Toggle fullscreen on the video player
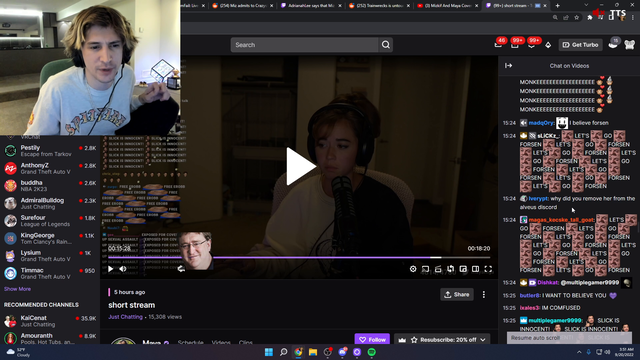640x360 pixels. coord(488,269)
